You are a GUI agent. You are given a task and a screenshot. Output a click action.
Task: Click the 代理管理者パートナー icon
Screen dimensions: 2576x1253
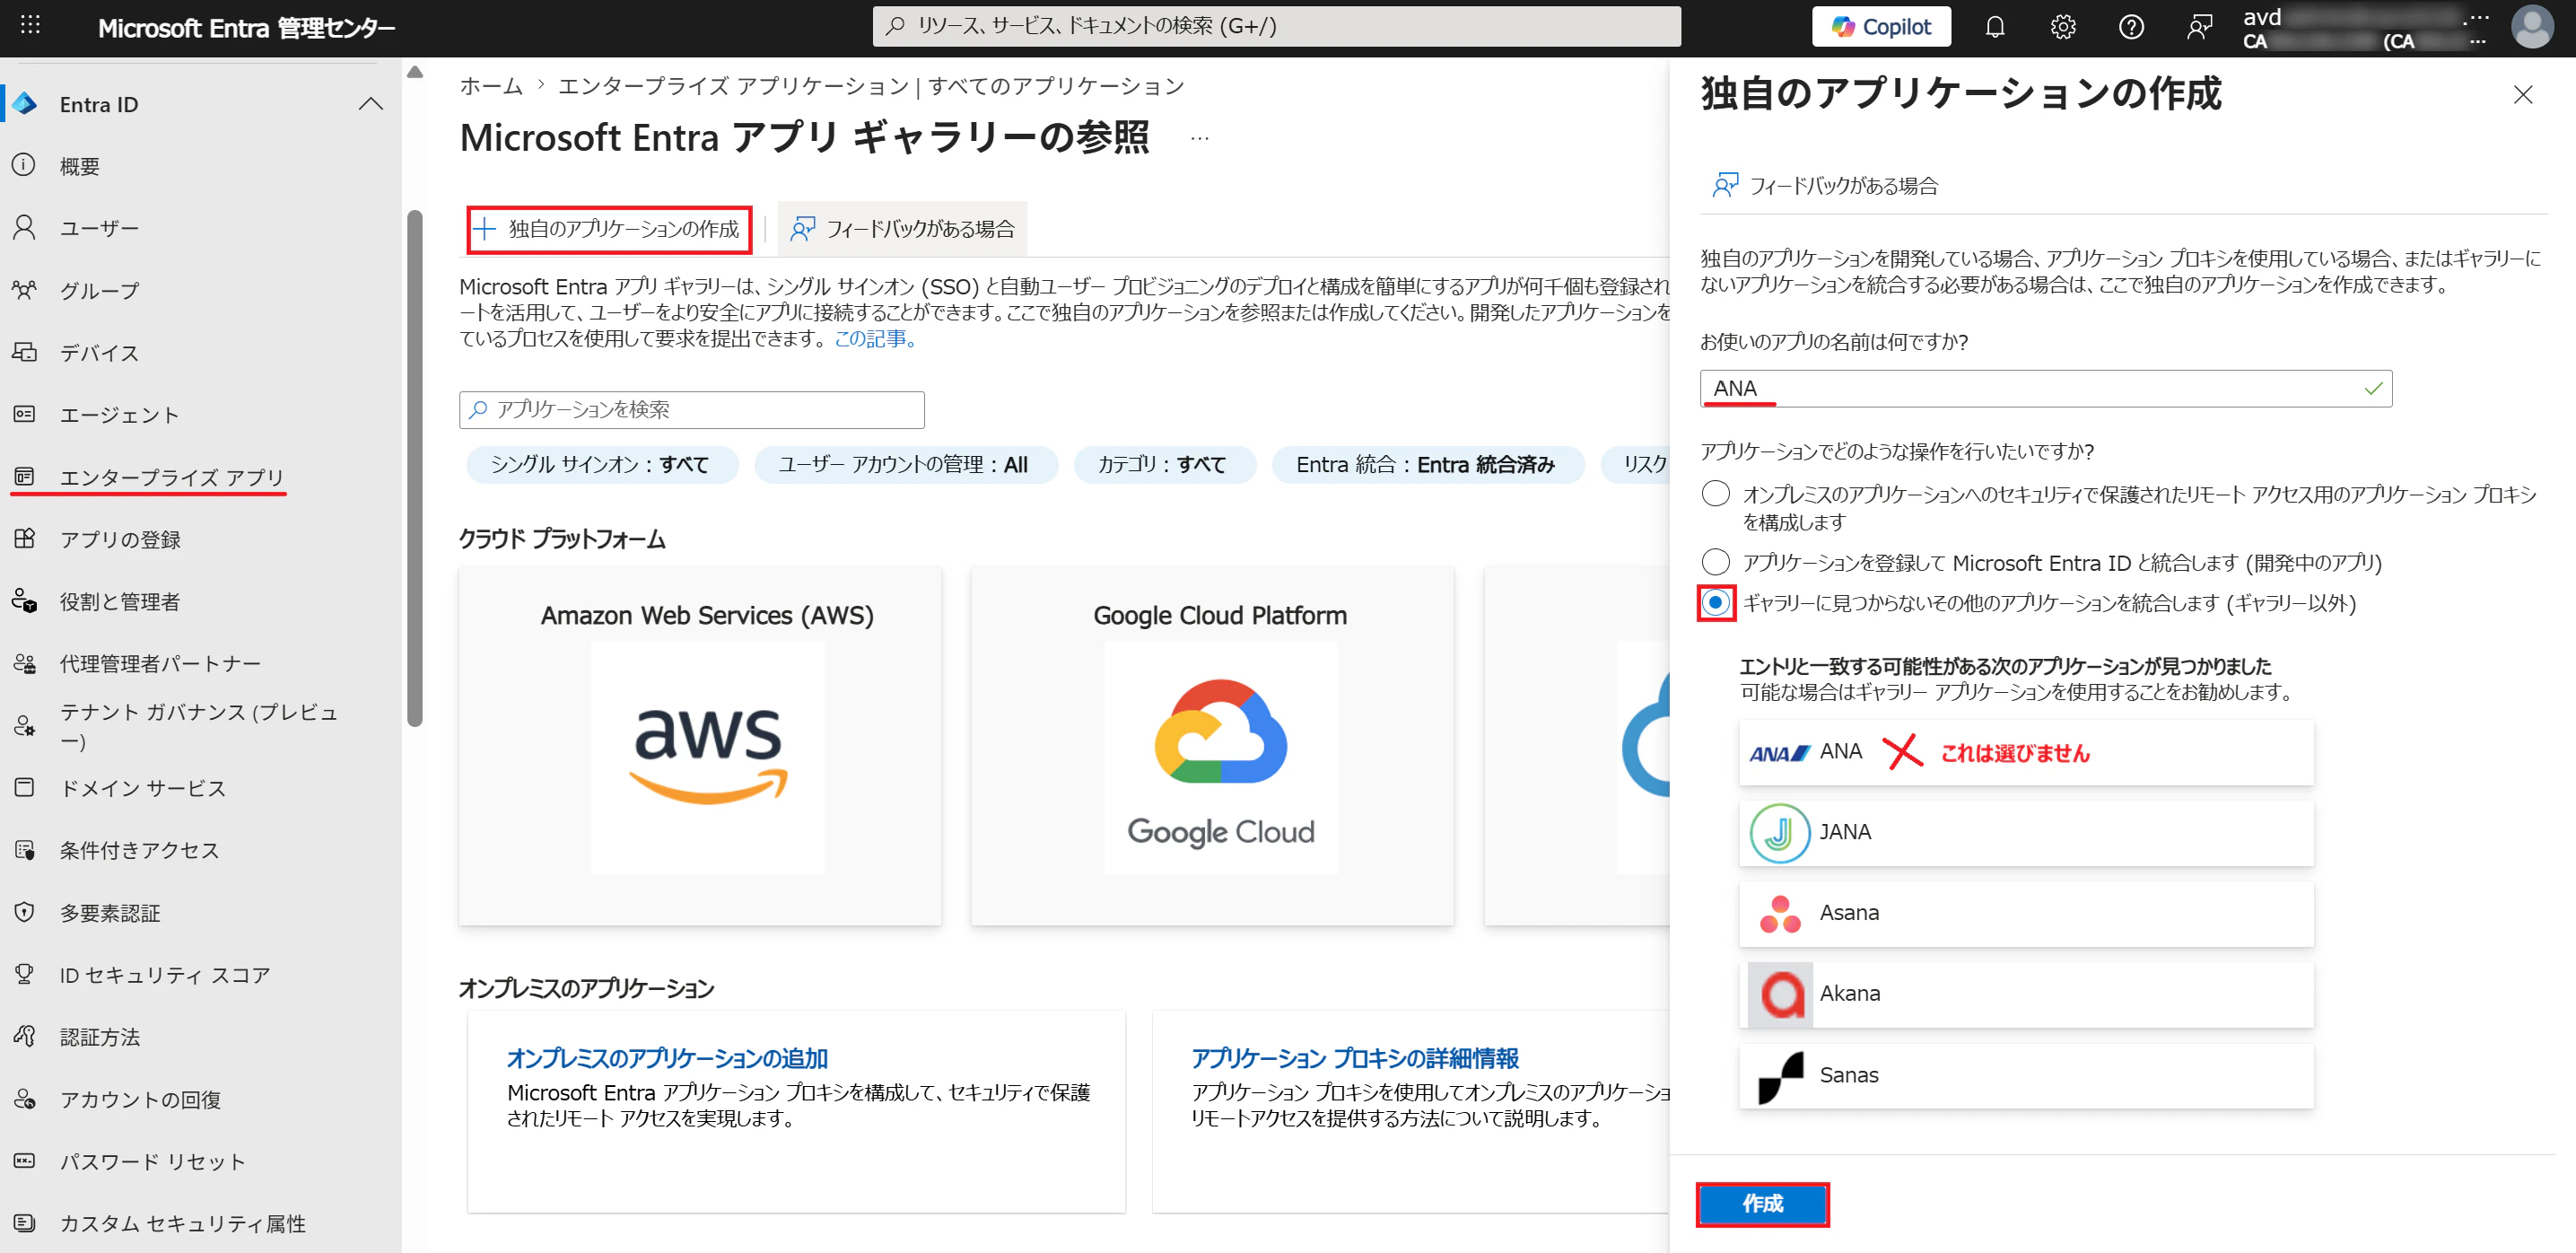24,663
